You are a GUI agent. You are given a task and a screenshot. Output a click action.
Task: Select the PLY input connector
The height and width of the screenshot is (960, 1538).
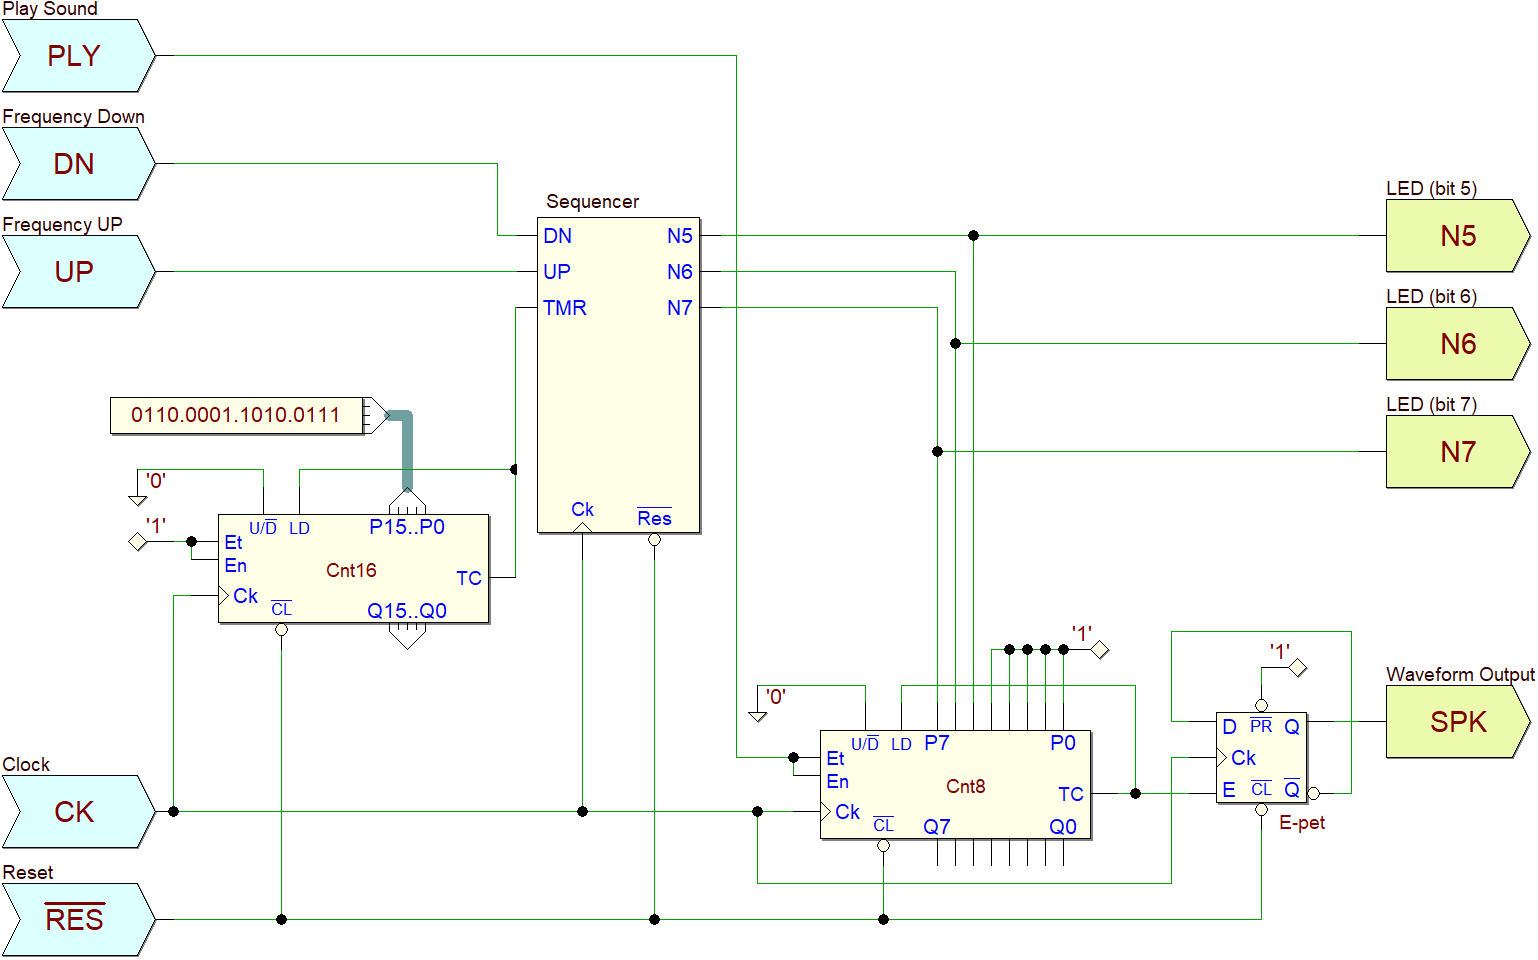coord(78,56)
